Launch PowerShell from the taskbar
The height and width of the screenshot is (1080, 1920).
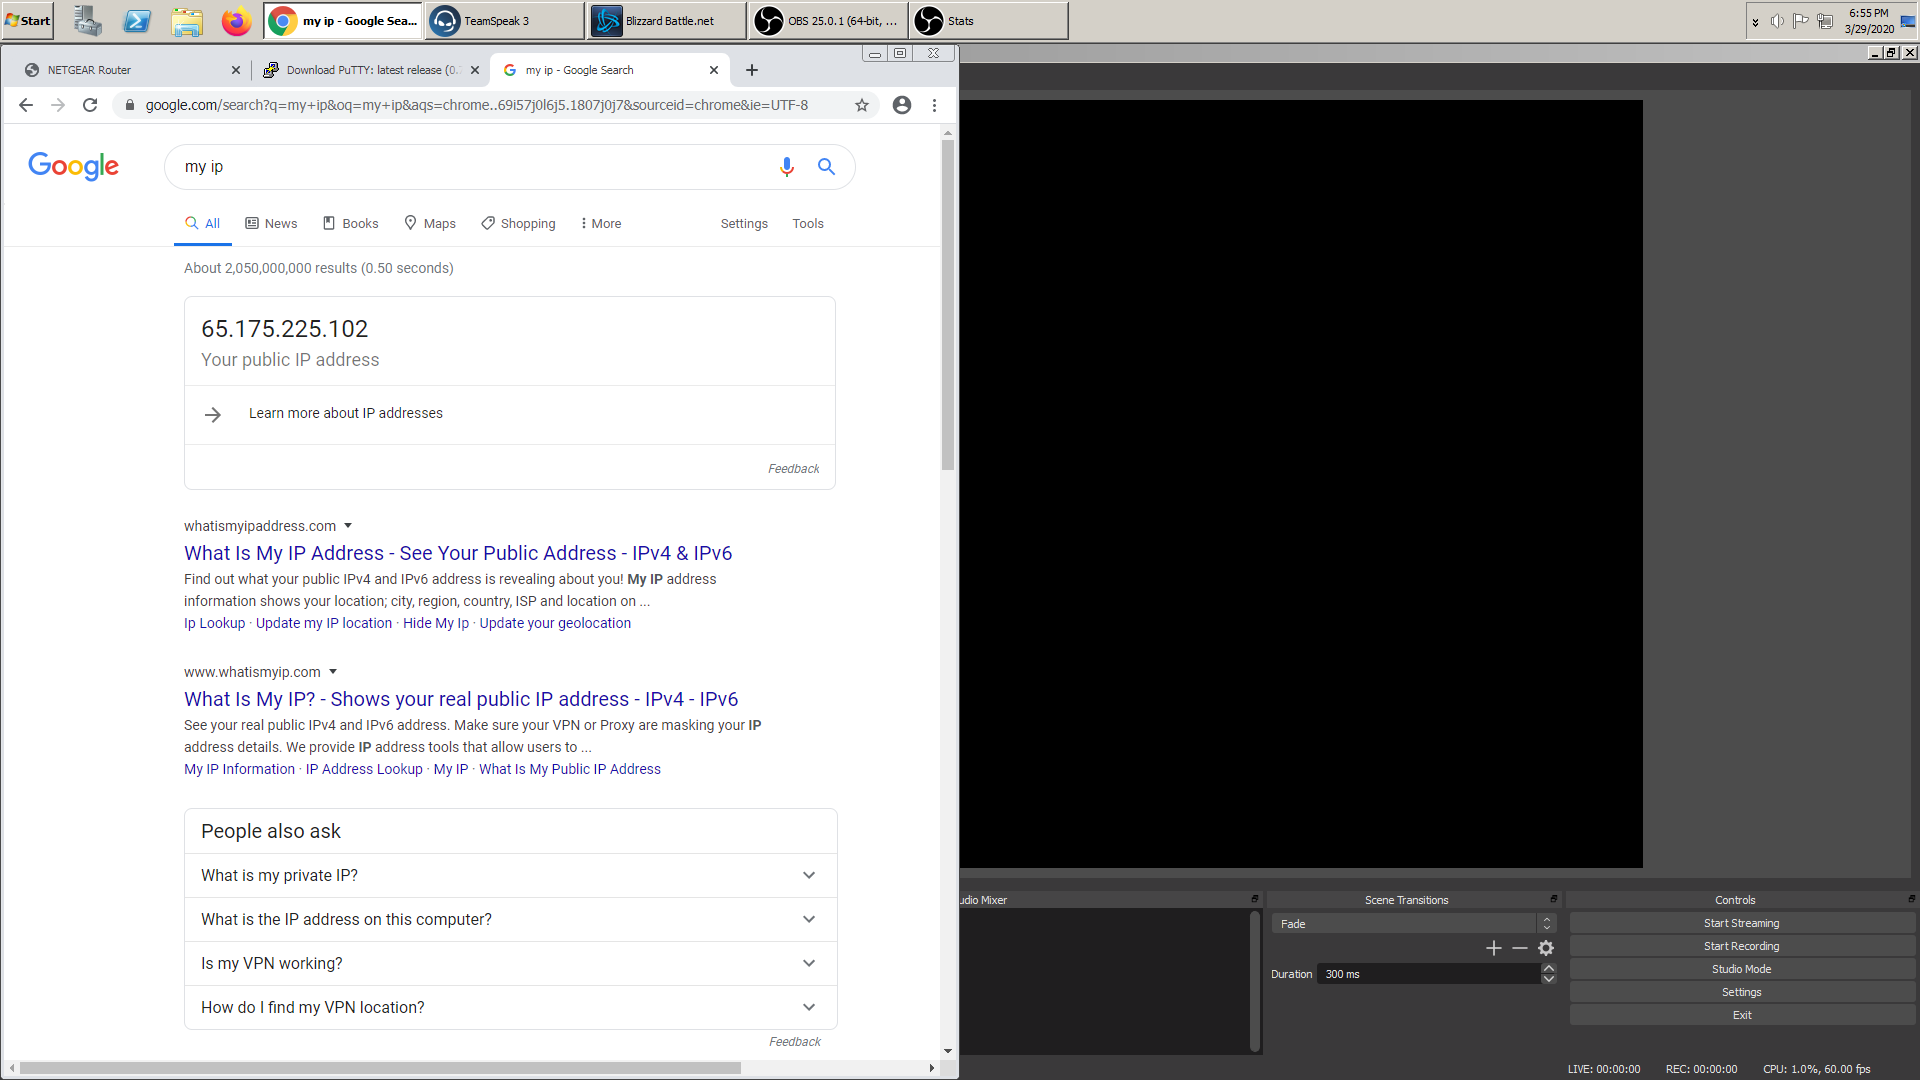137,21
